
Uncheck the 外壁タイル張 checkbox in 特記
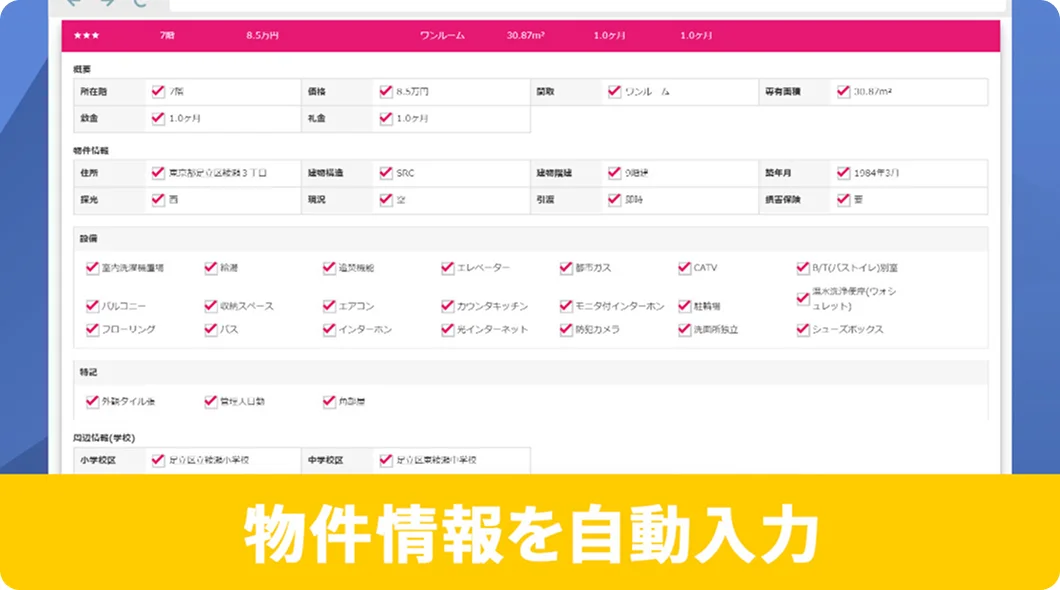[x=92, y=400]
